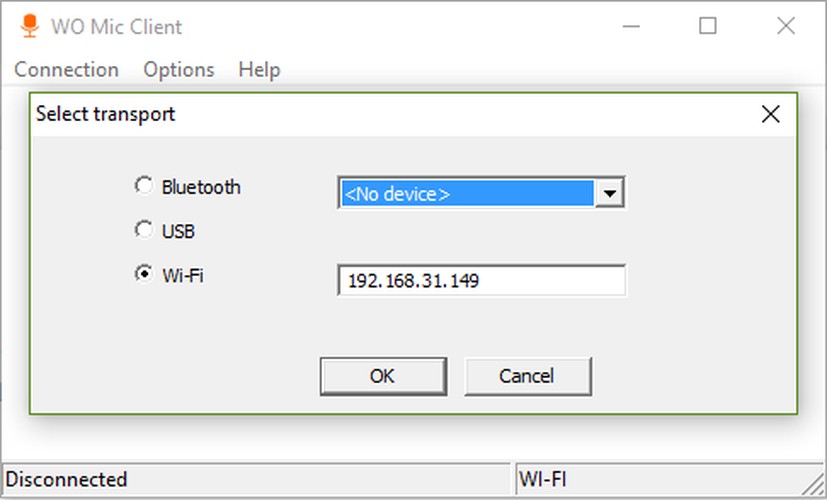Click the Disconnected status bar text
The height and width of the screenshot is (500, 827).
coord(66,479)
